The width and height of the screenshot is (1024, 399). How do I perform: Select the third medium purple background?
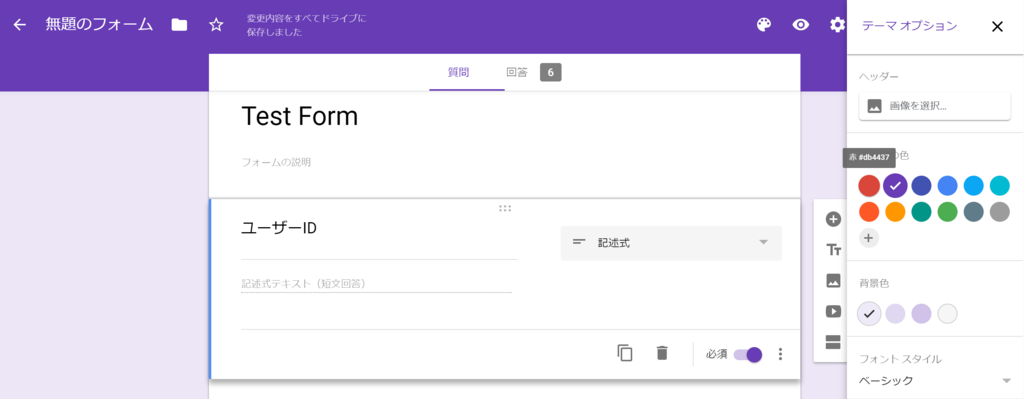tap(921, 313)
